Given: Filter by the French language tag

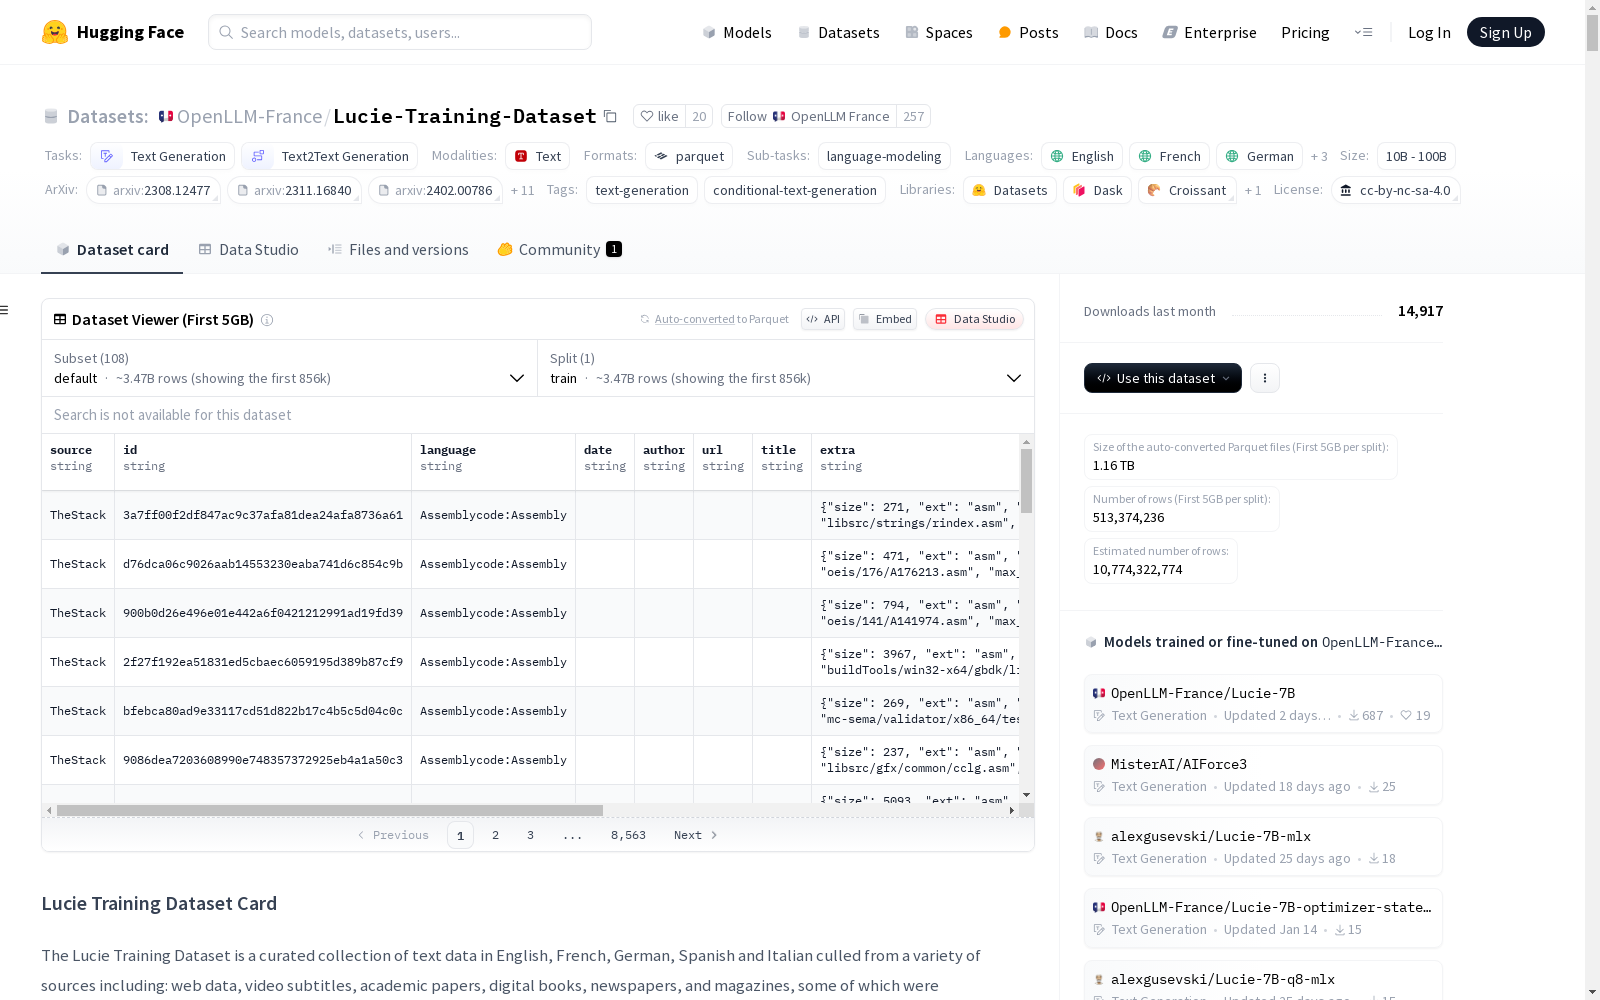Looking at the screenshot, I should tap(1170, 156).
